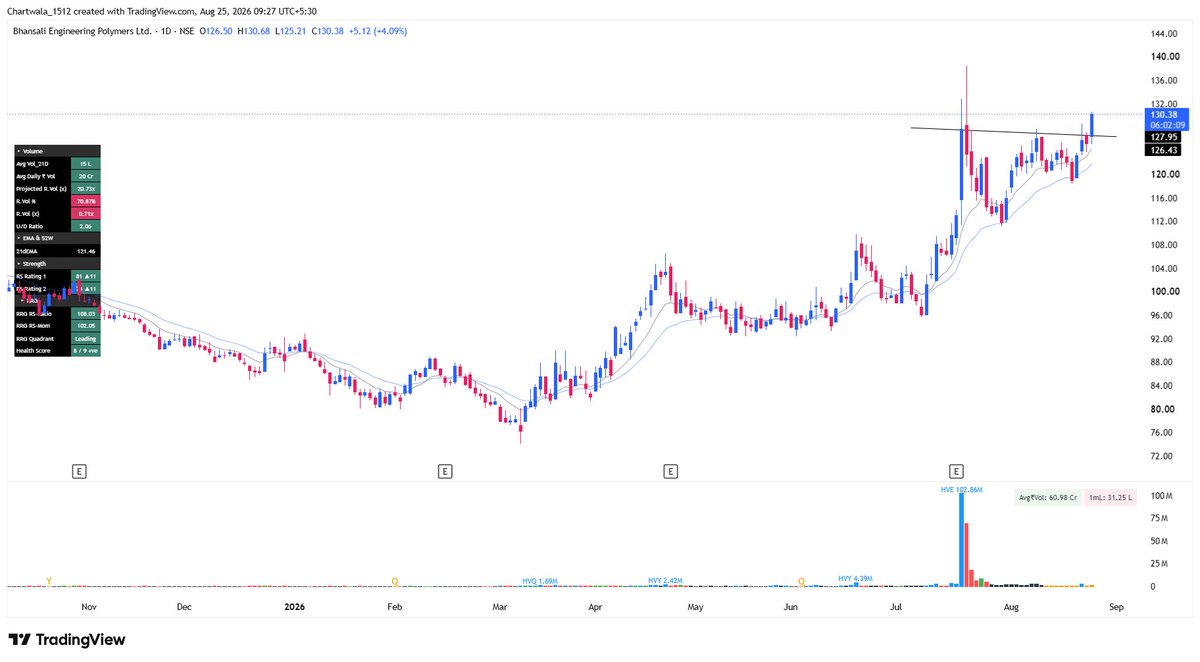1200x662 pixels.
Task: Click the Sep label on time axis
Action: 1117,607
